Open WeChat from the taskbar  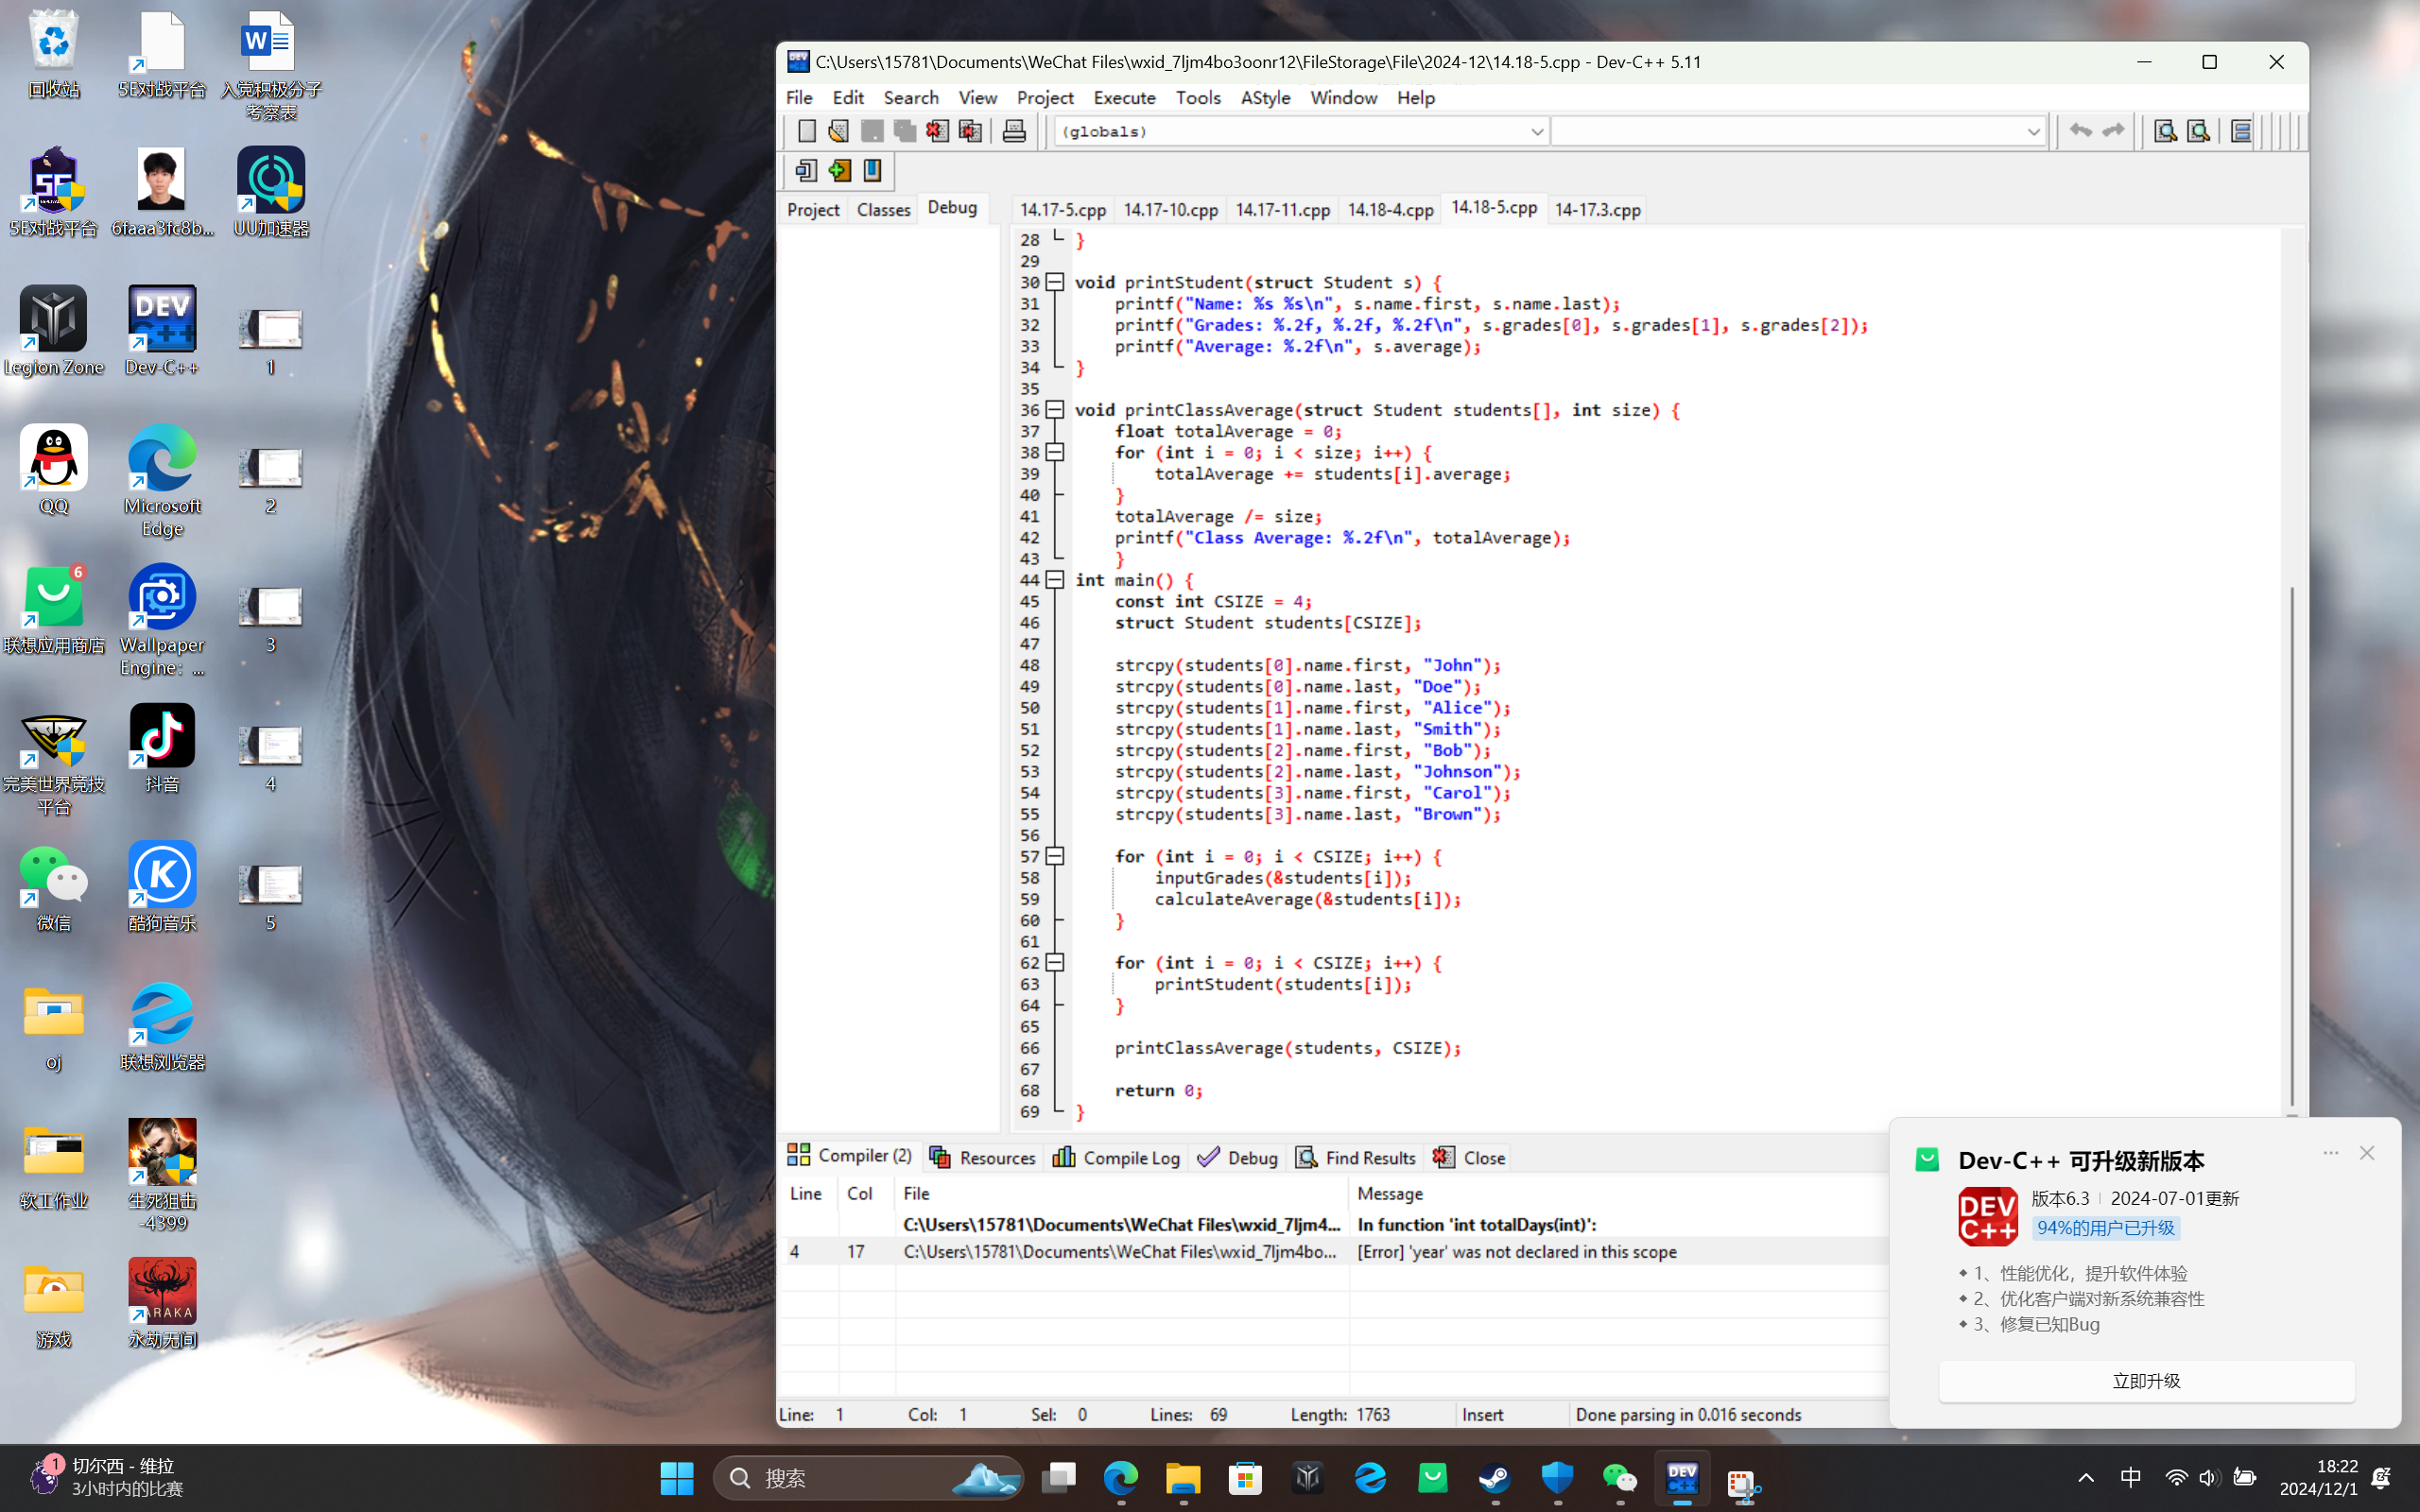(1620, 1478)
